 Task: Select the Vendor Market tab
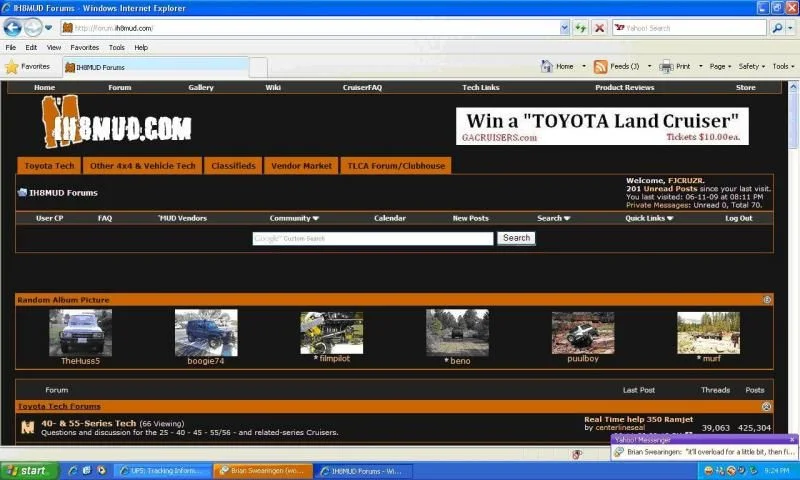pos(301,166)
